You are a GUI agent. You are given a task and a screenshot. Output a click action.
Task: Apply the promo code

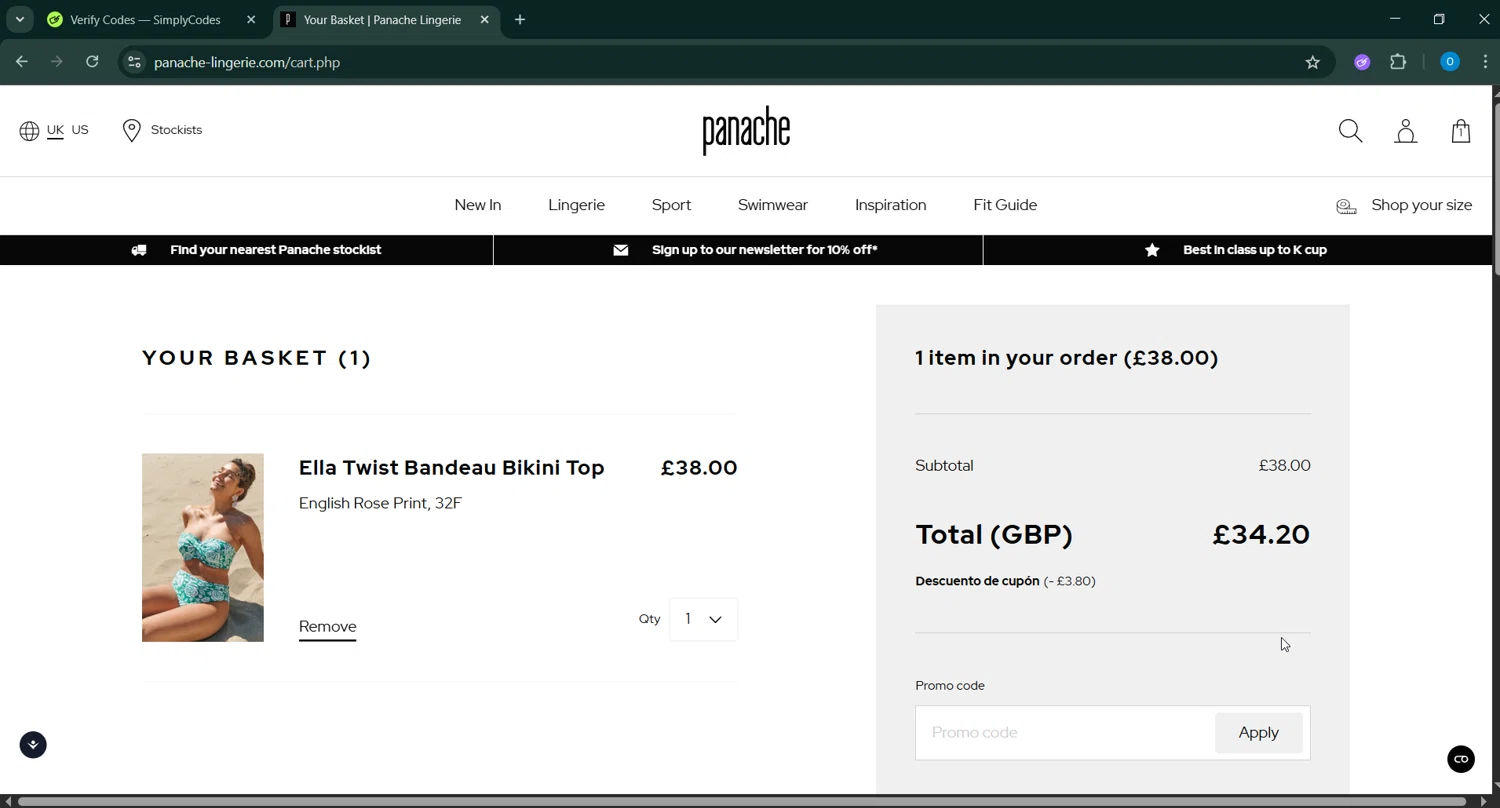tap(1258, 733)
